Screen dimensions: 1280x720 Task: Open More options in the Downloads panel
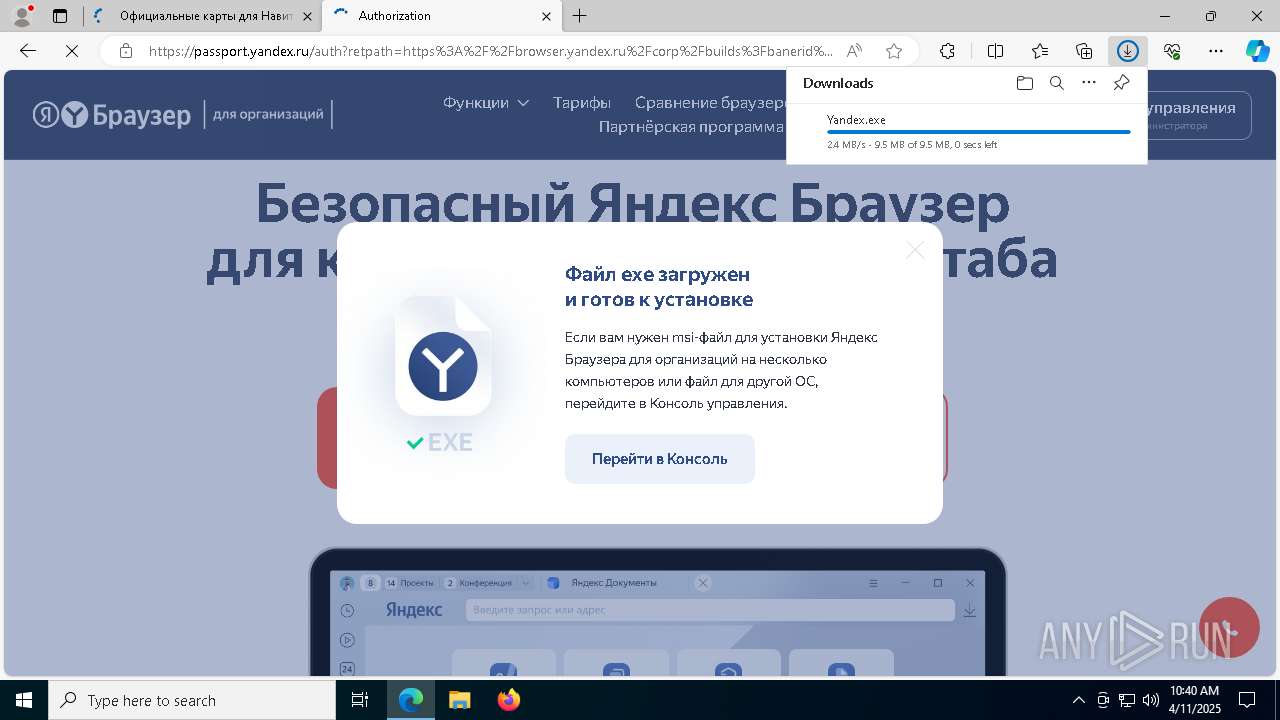1089,83
